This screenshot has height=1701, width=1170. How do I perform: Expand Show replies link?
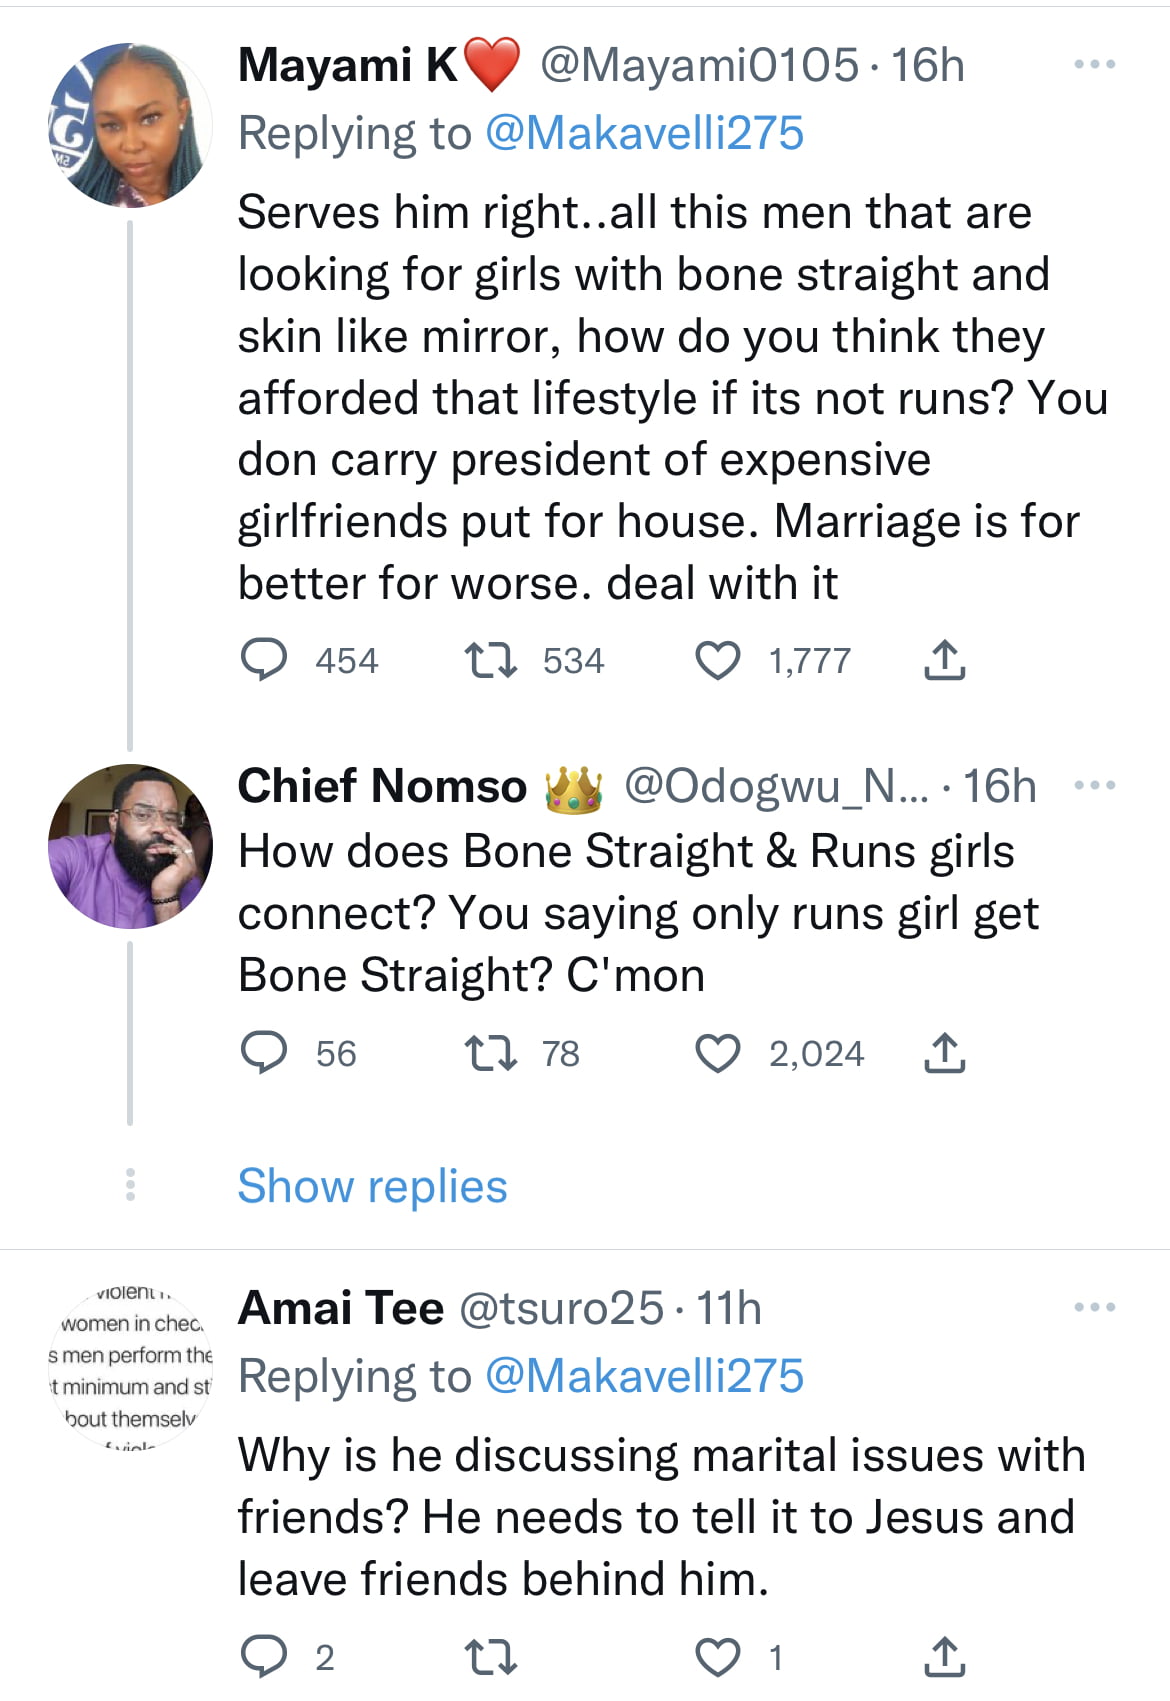pyautogui.click(x=372, y=1186)
